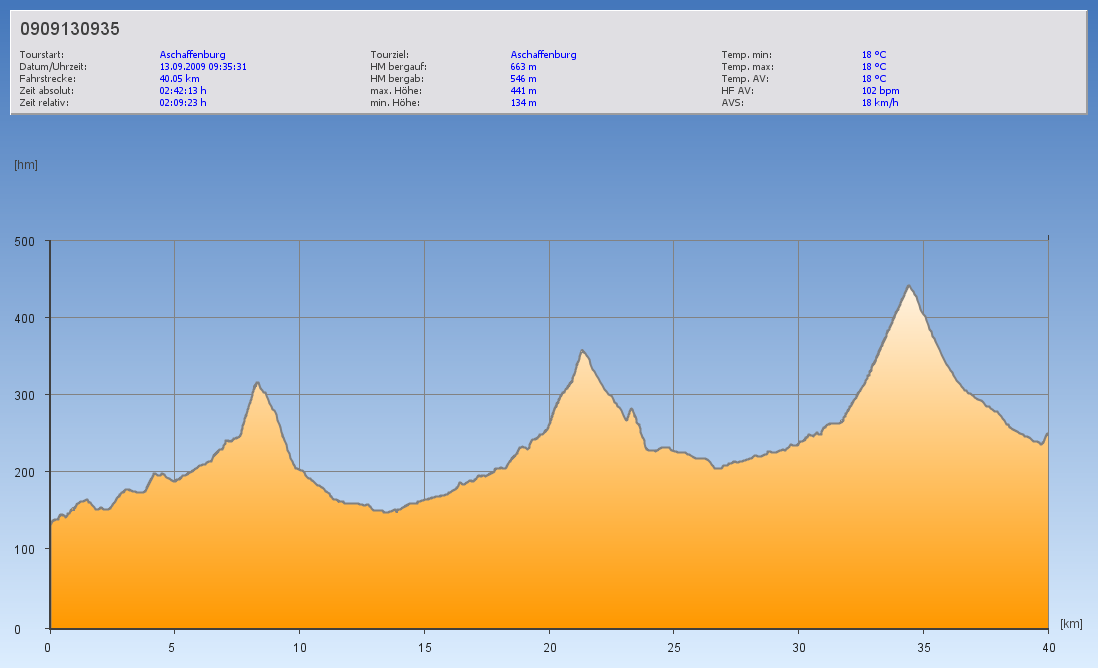Click the elevation peak near km 8
The width and height of the screenshot is (1098, 668).
(x=257, y=383)
